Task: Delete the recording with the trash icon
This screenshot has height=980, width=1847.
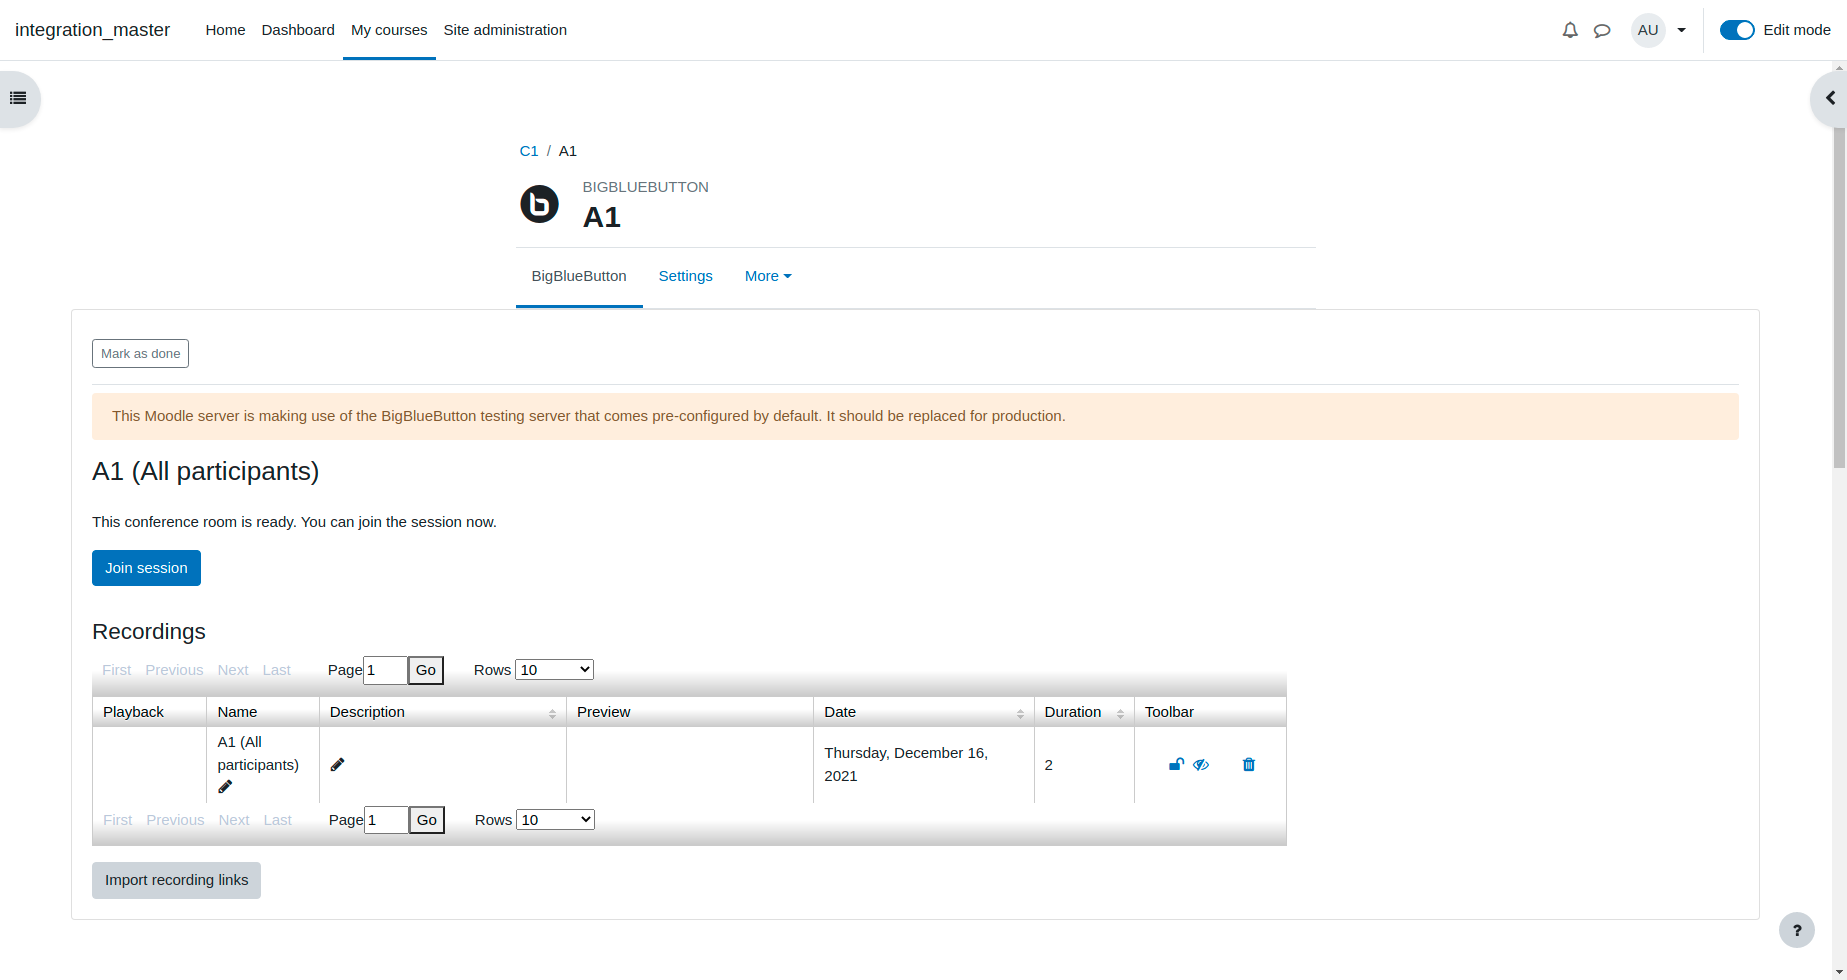Action: (x=1249, y=765)
